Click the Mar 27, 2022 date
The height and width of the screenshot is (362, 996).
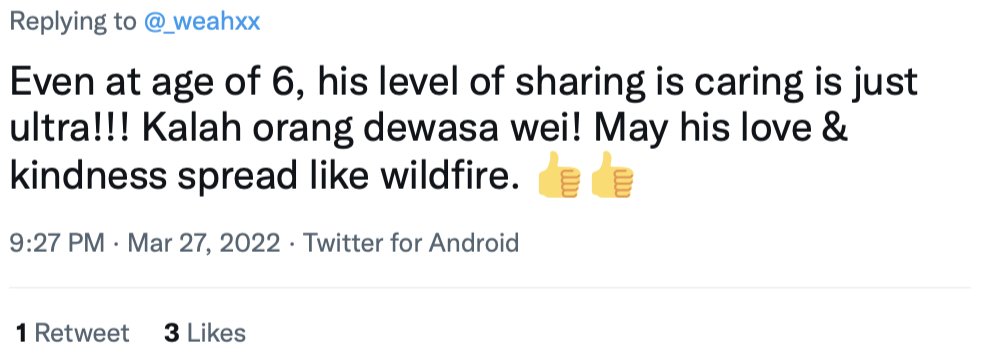[203, 243]
